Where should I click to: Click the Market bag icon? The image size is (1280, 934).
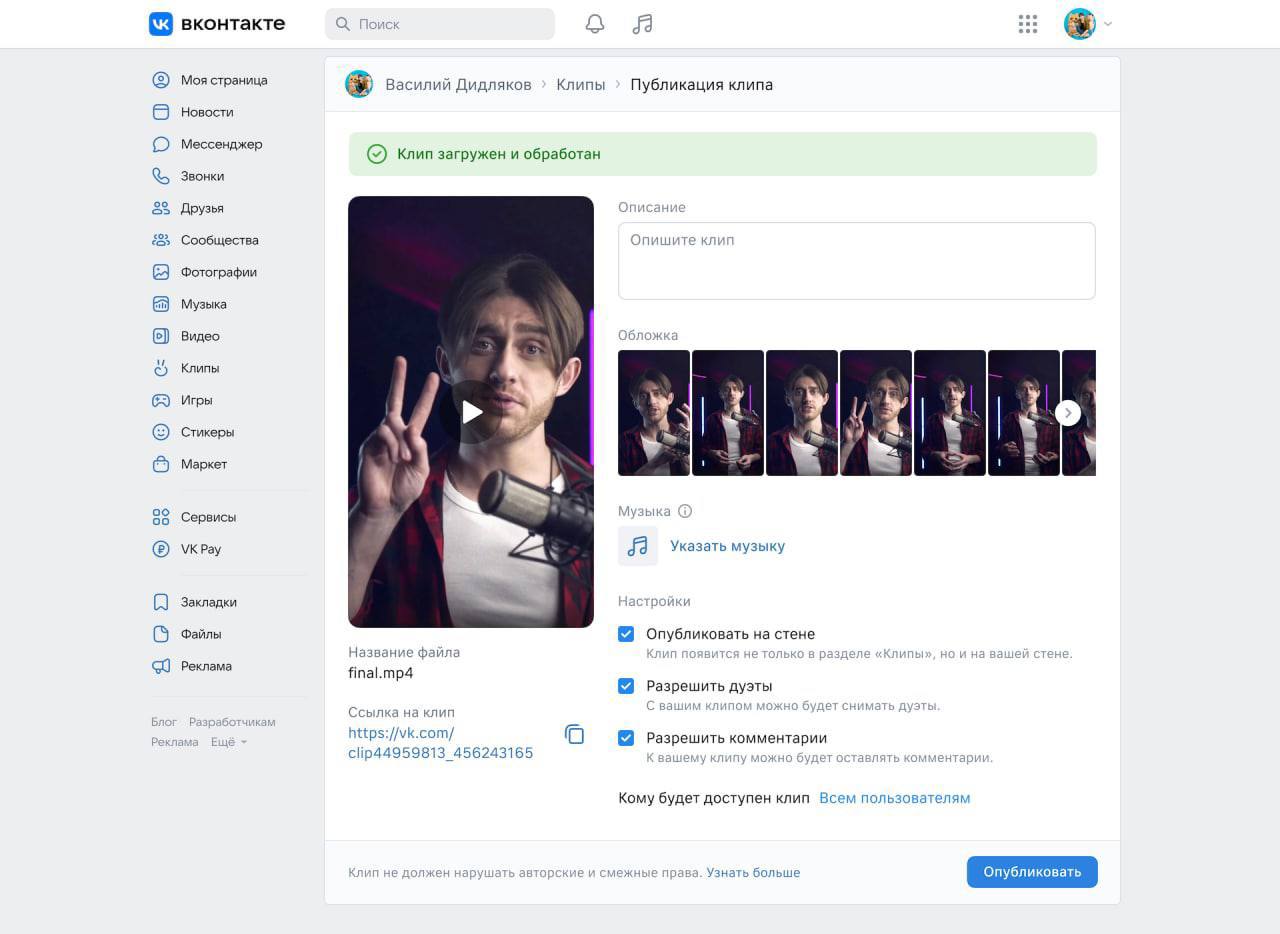[x=161, y=464]
